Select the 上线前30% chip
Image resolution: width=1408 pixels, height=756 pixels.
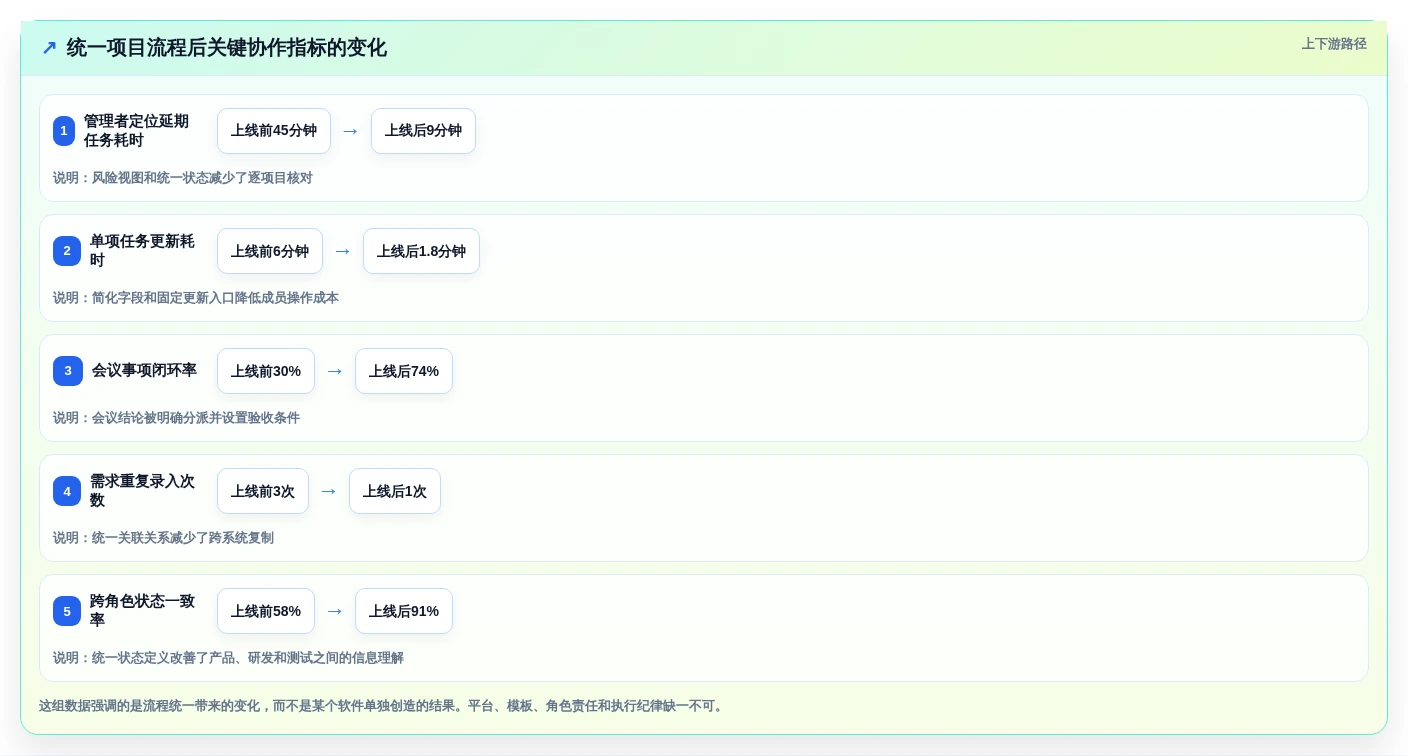(266, 371)
